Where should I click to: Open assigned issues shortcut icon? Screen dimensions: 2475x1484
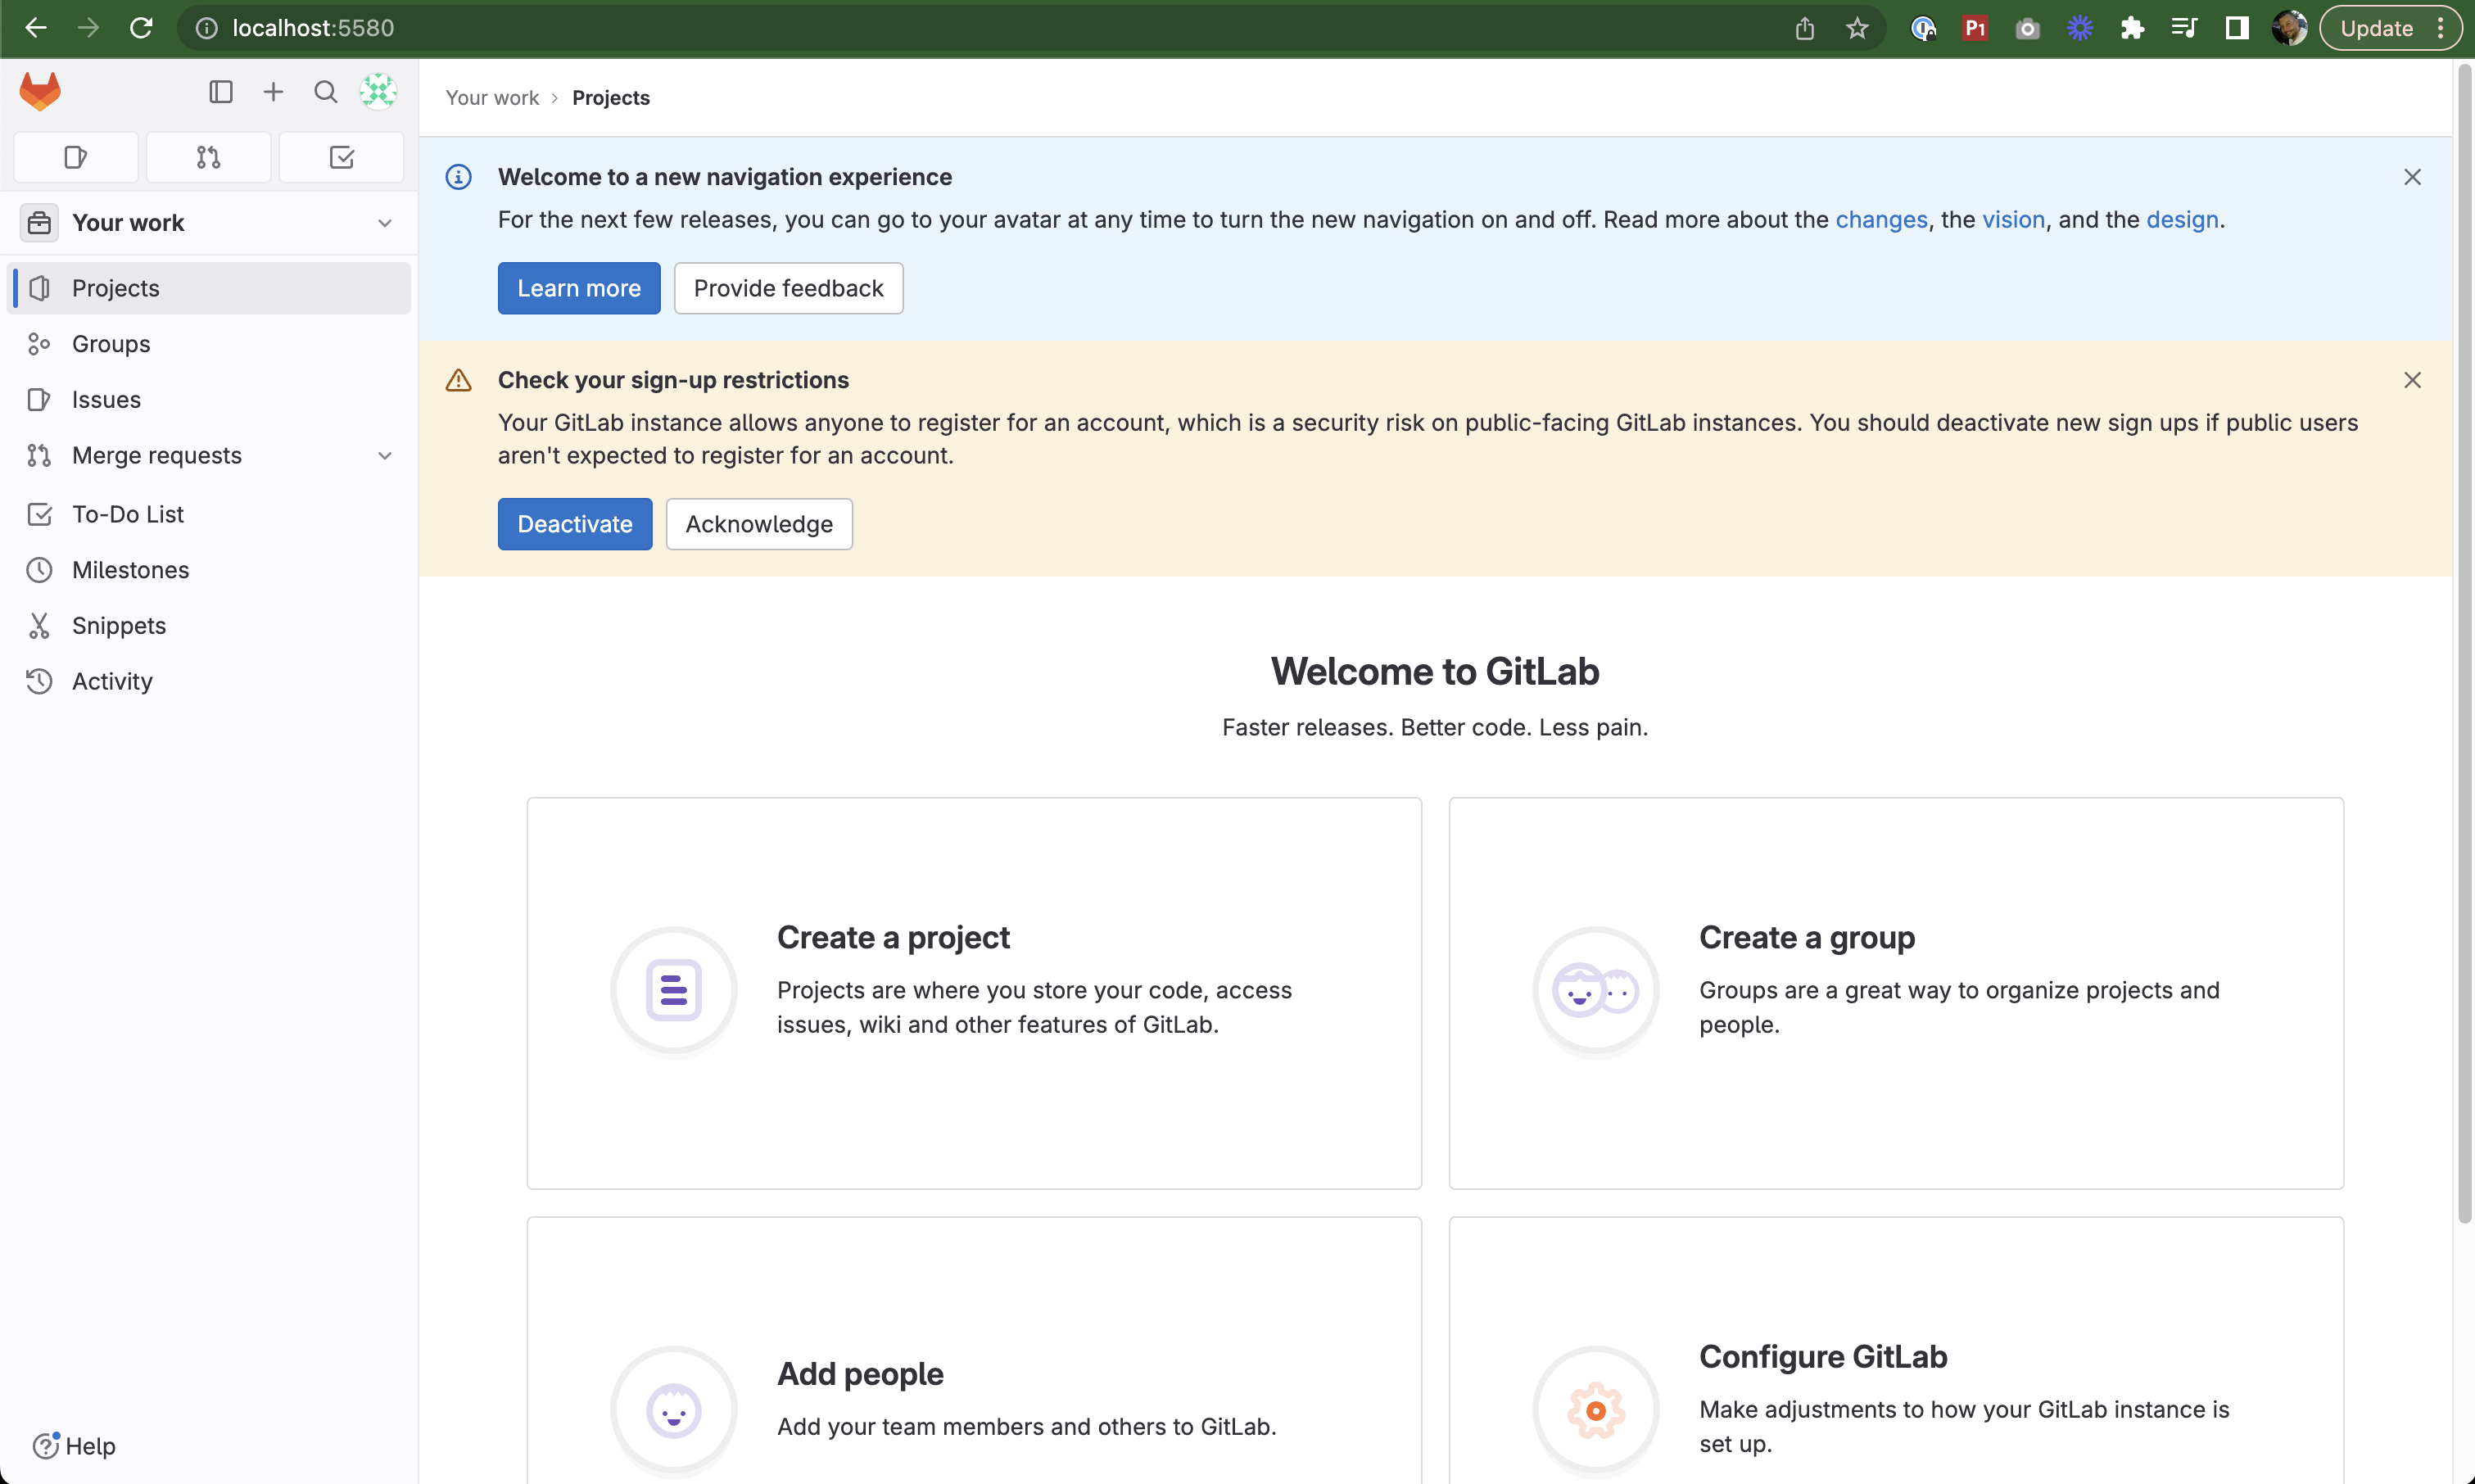(x=76, y=157)
